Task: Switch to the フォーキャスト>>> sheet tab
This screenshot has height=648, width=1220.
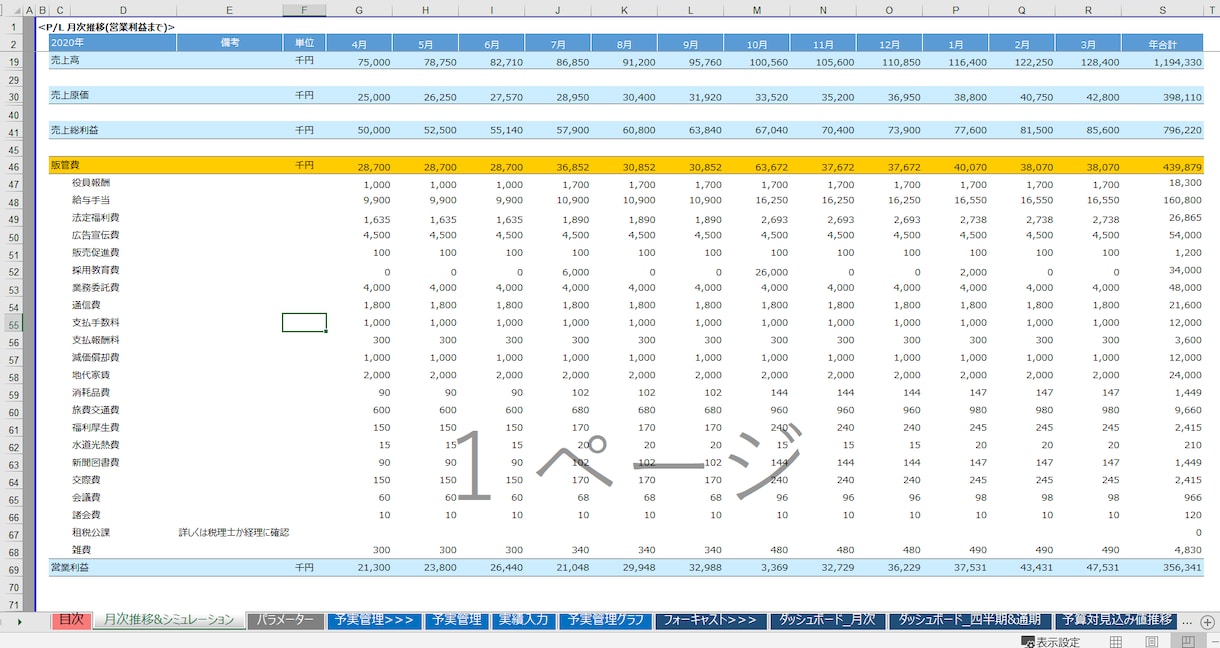Action: click(710, 621)
